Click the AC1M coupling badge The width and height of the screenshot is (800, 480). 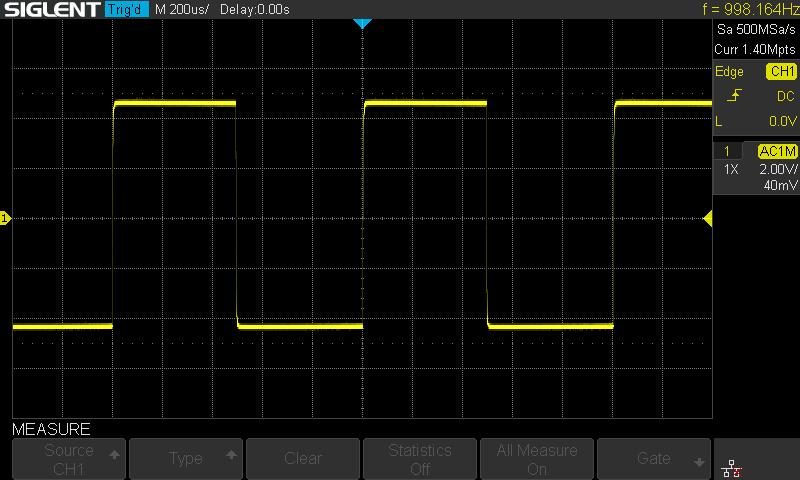(x=778, y=151)
